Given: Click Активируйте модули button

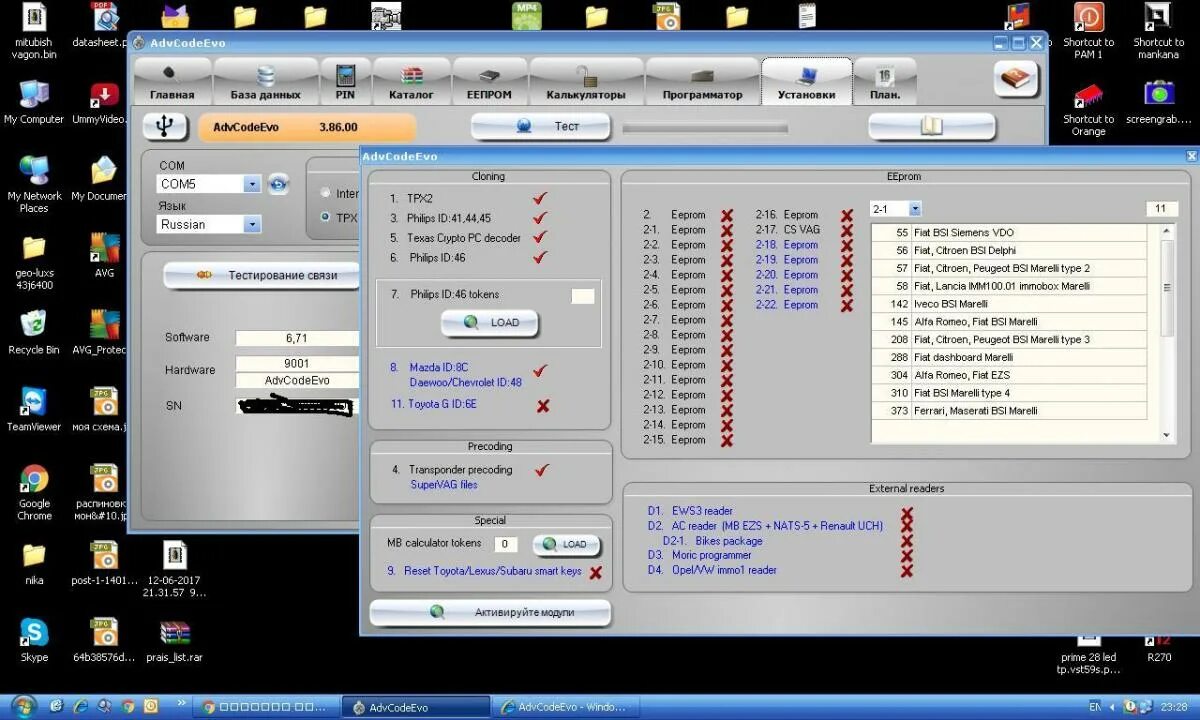Looking at the screenshot, I should point(490,612).
